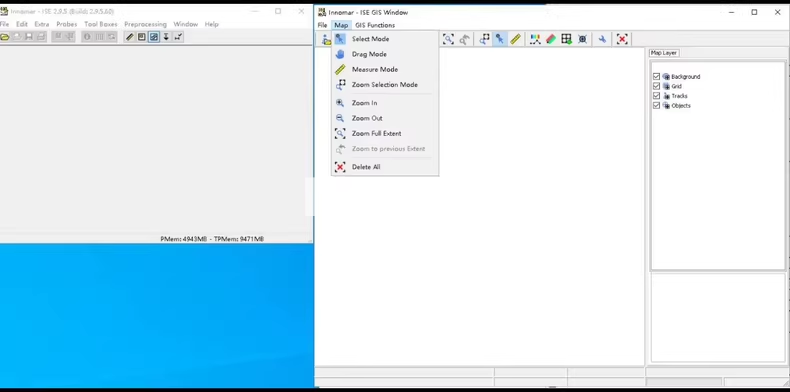Uncheck the Background layer checkbox
Screen dimensions: 790x392
click(656, 77)
